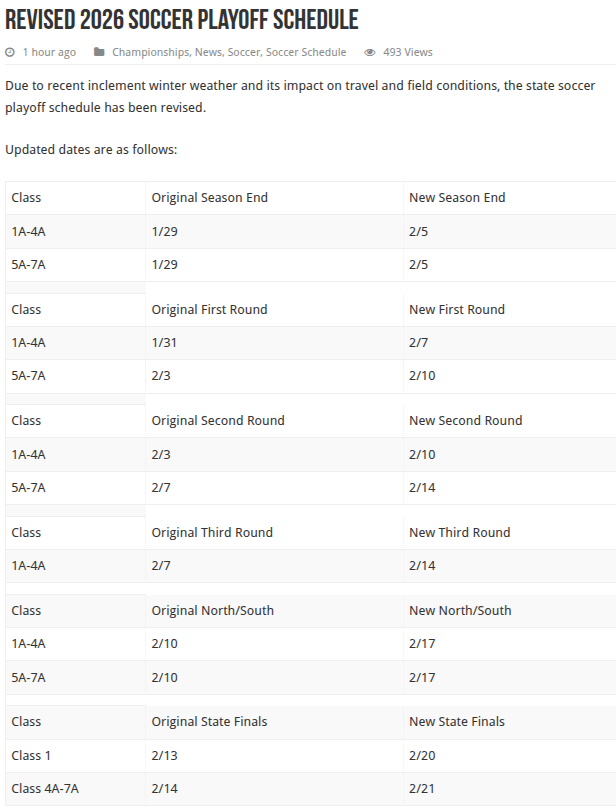616x808 pixels.
Task: Click the Revised 2026 Soccer Playoff Schedule title
Action: [x=182, y=20]
